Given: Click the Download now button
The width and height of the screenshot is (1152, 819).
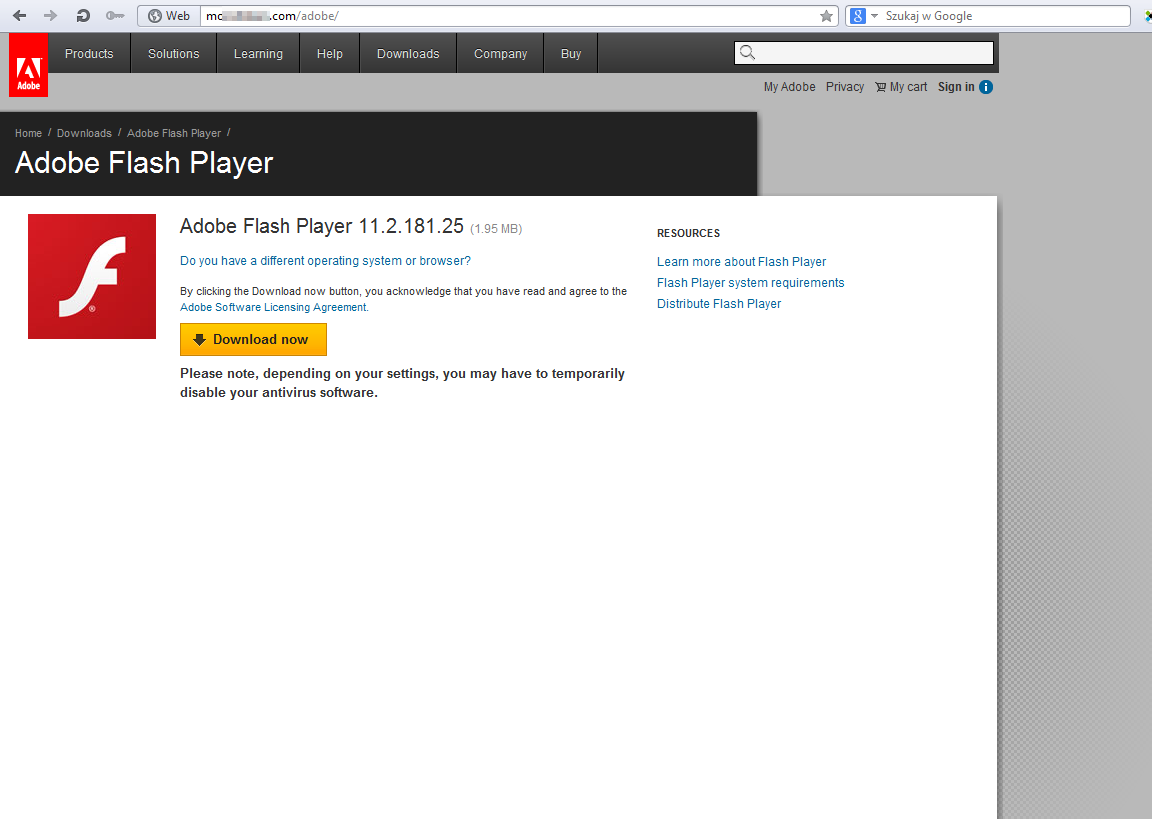Looking at the screenshot, I should pos(253,339).
